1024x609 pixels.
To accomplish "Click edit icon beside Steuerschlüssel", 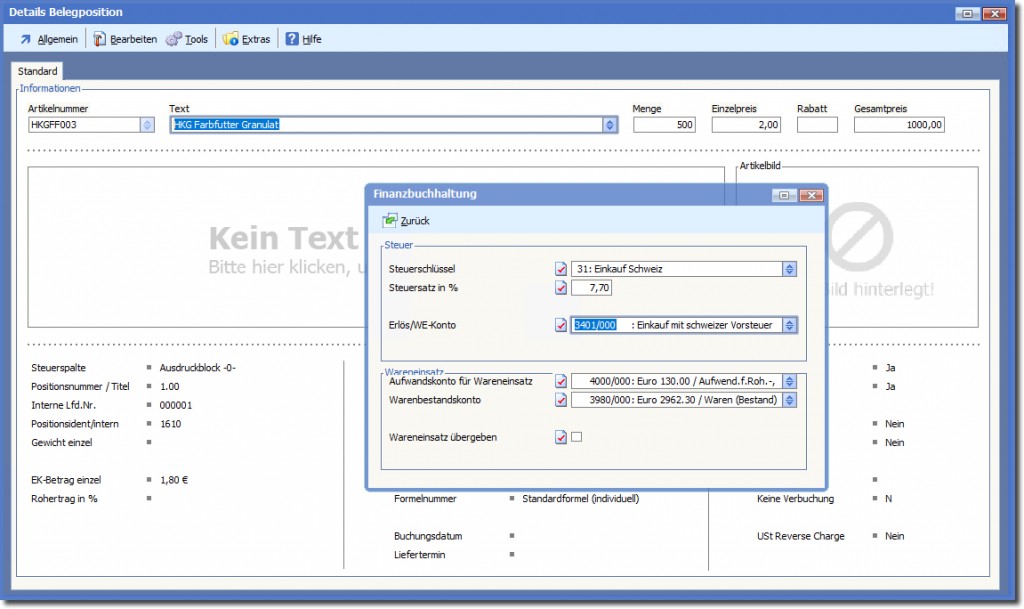I will coord(561,269).
